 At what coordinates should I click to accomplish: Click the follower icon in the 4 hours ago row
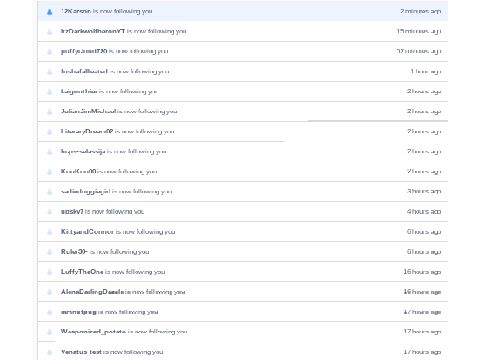(49, 212)
